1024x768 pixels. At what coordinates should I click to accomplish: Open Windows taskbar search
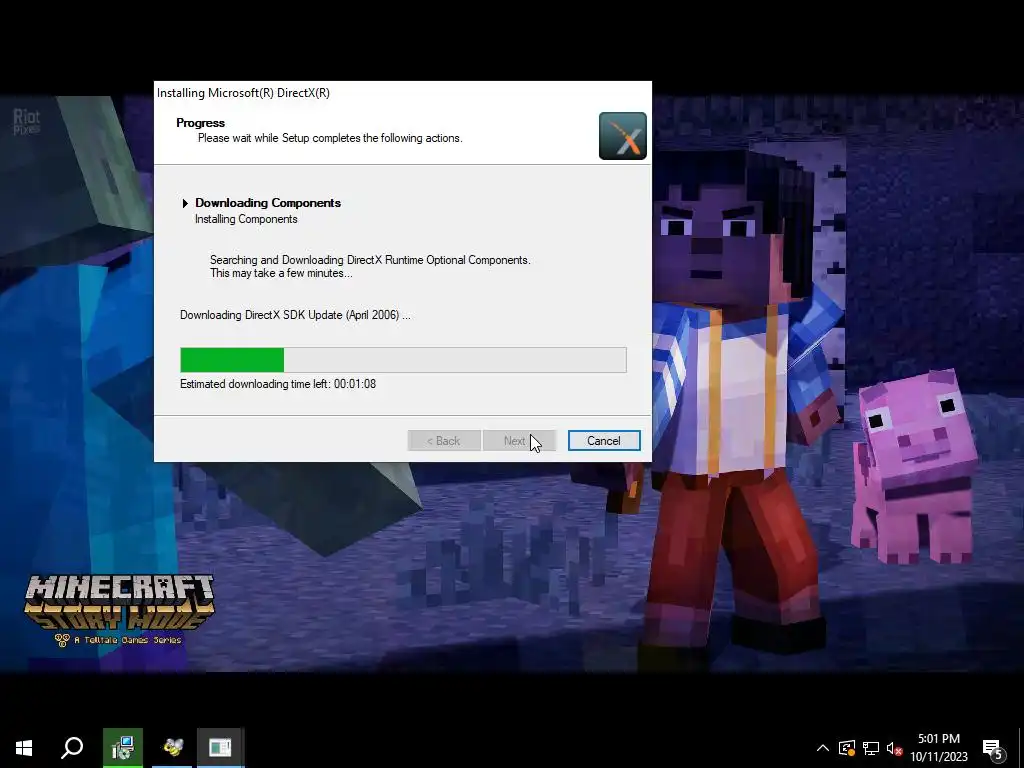72,748
